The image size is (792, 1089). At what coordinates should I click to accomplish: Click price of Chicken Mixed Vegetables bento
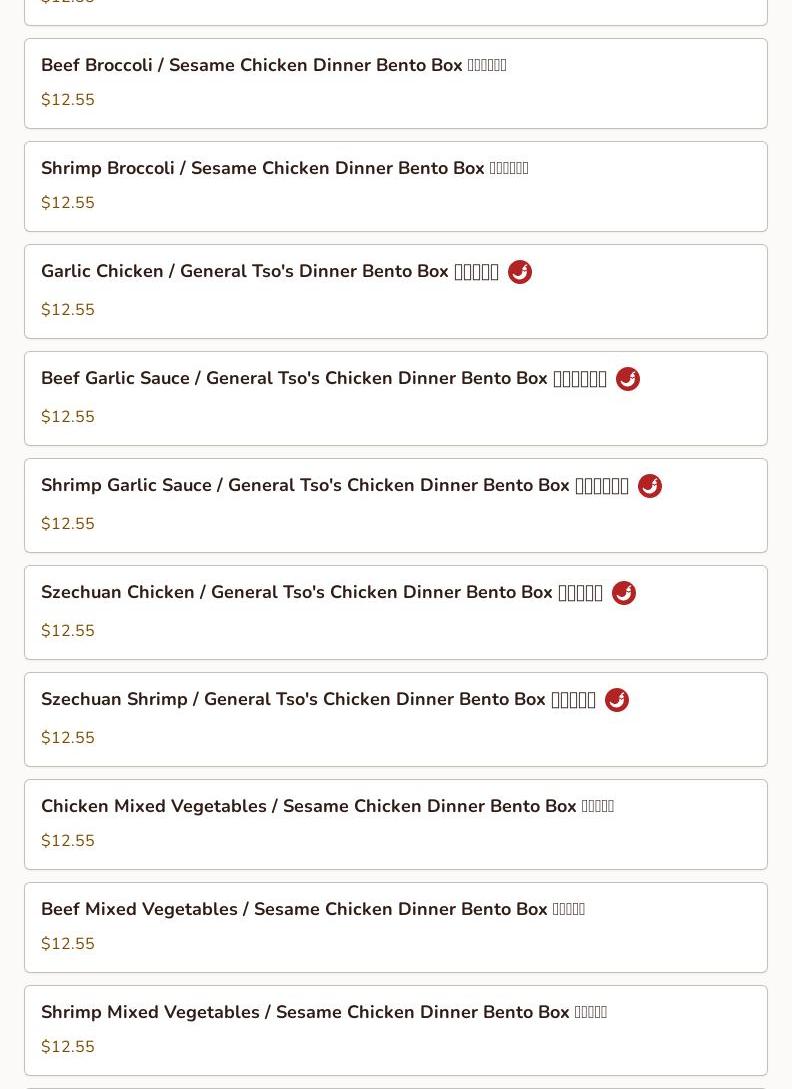(68, 841)
